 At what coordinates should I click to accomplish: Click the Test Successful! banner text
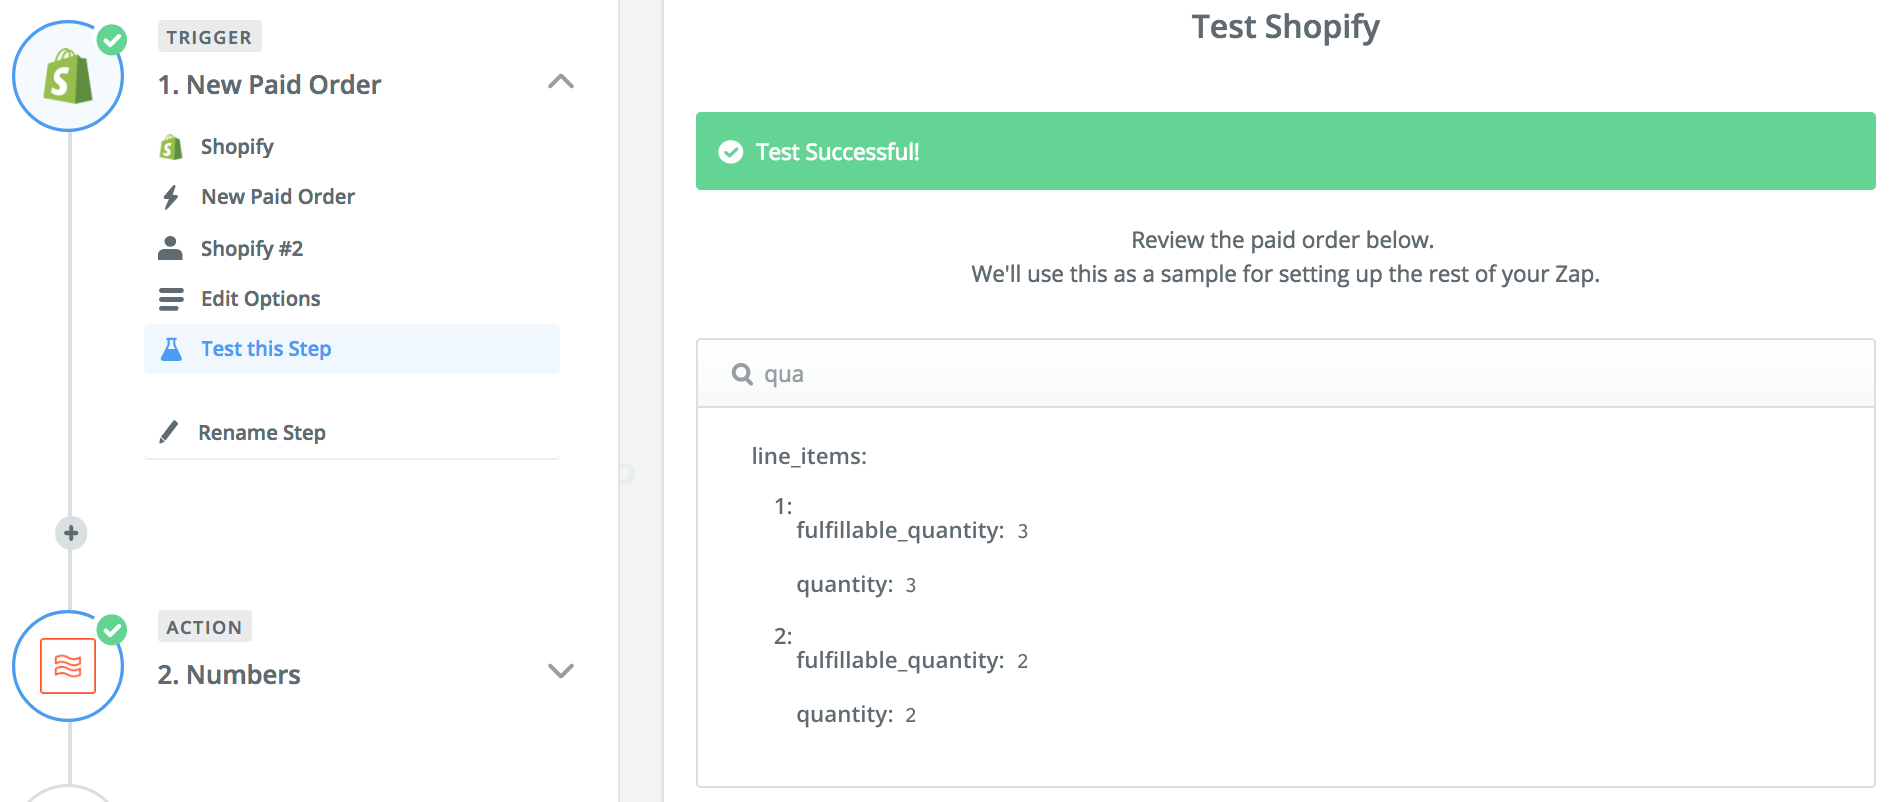coord(838,152)
